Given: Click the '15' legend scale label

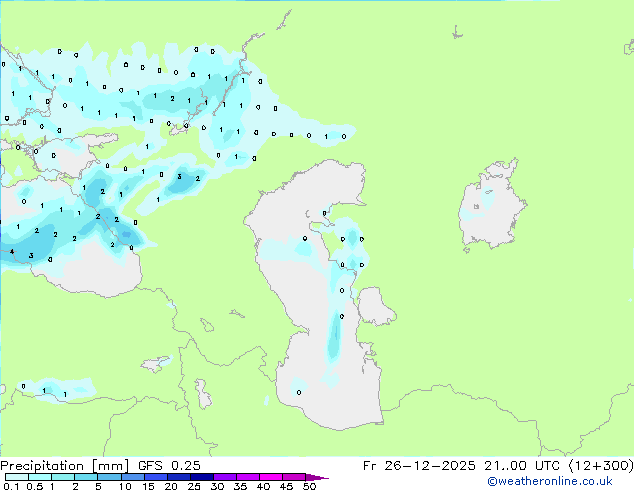Looking at the screenshot, I should [148, 486].
